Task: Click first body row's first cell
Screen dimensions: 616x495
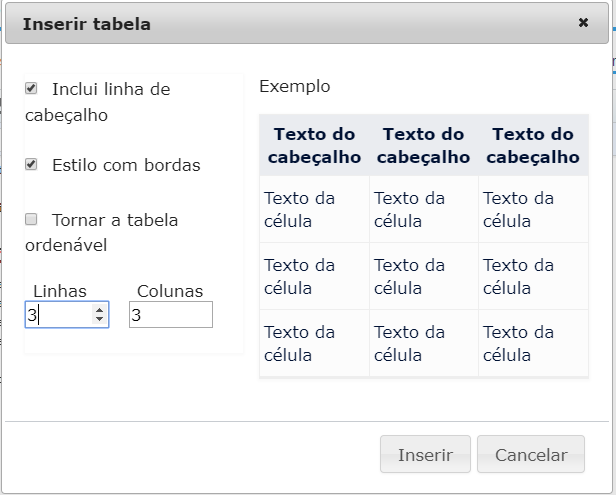Action: [314, 209]
